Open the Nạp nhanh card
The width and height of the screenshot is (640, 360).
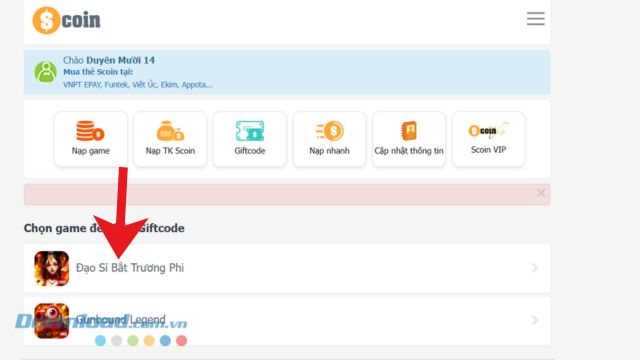[x=329, y=139]
